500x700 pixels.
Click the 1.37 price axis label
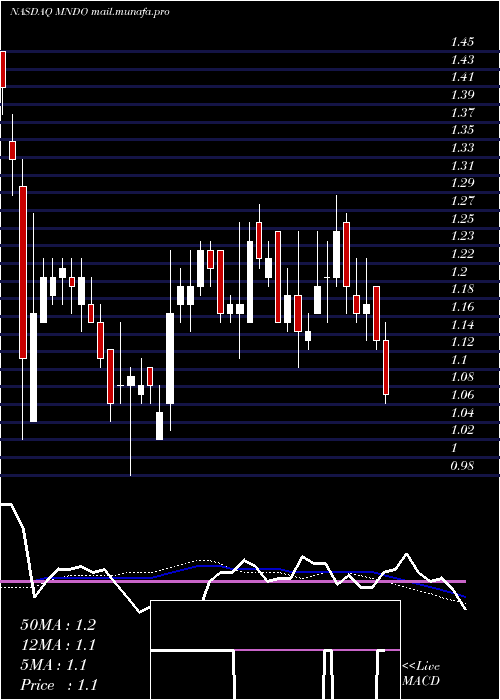[x=462, y=112]
